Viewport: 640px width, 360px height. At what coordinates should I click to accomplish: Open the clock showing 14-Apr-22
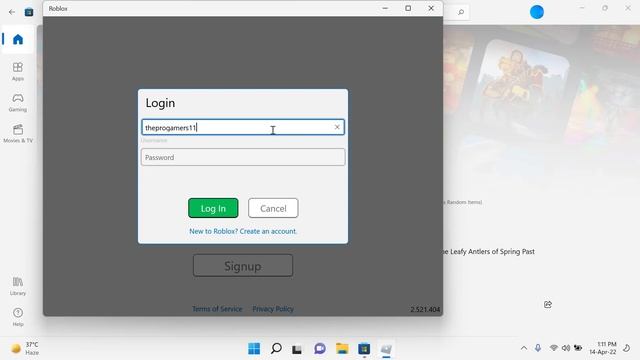[x=603, y=348]
